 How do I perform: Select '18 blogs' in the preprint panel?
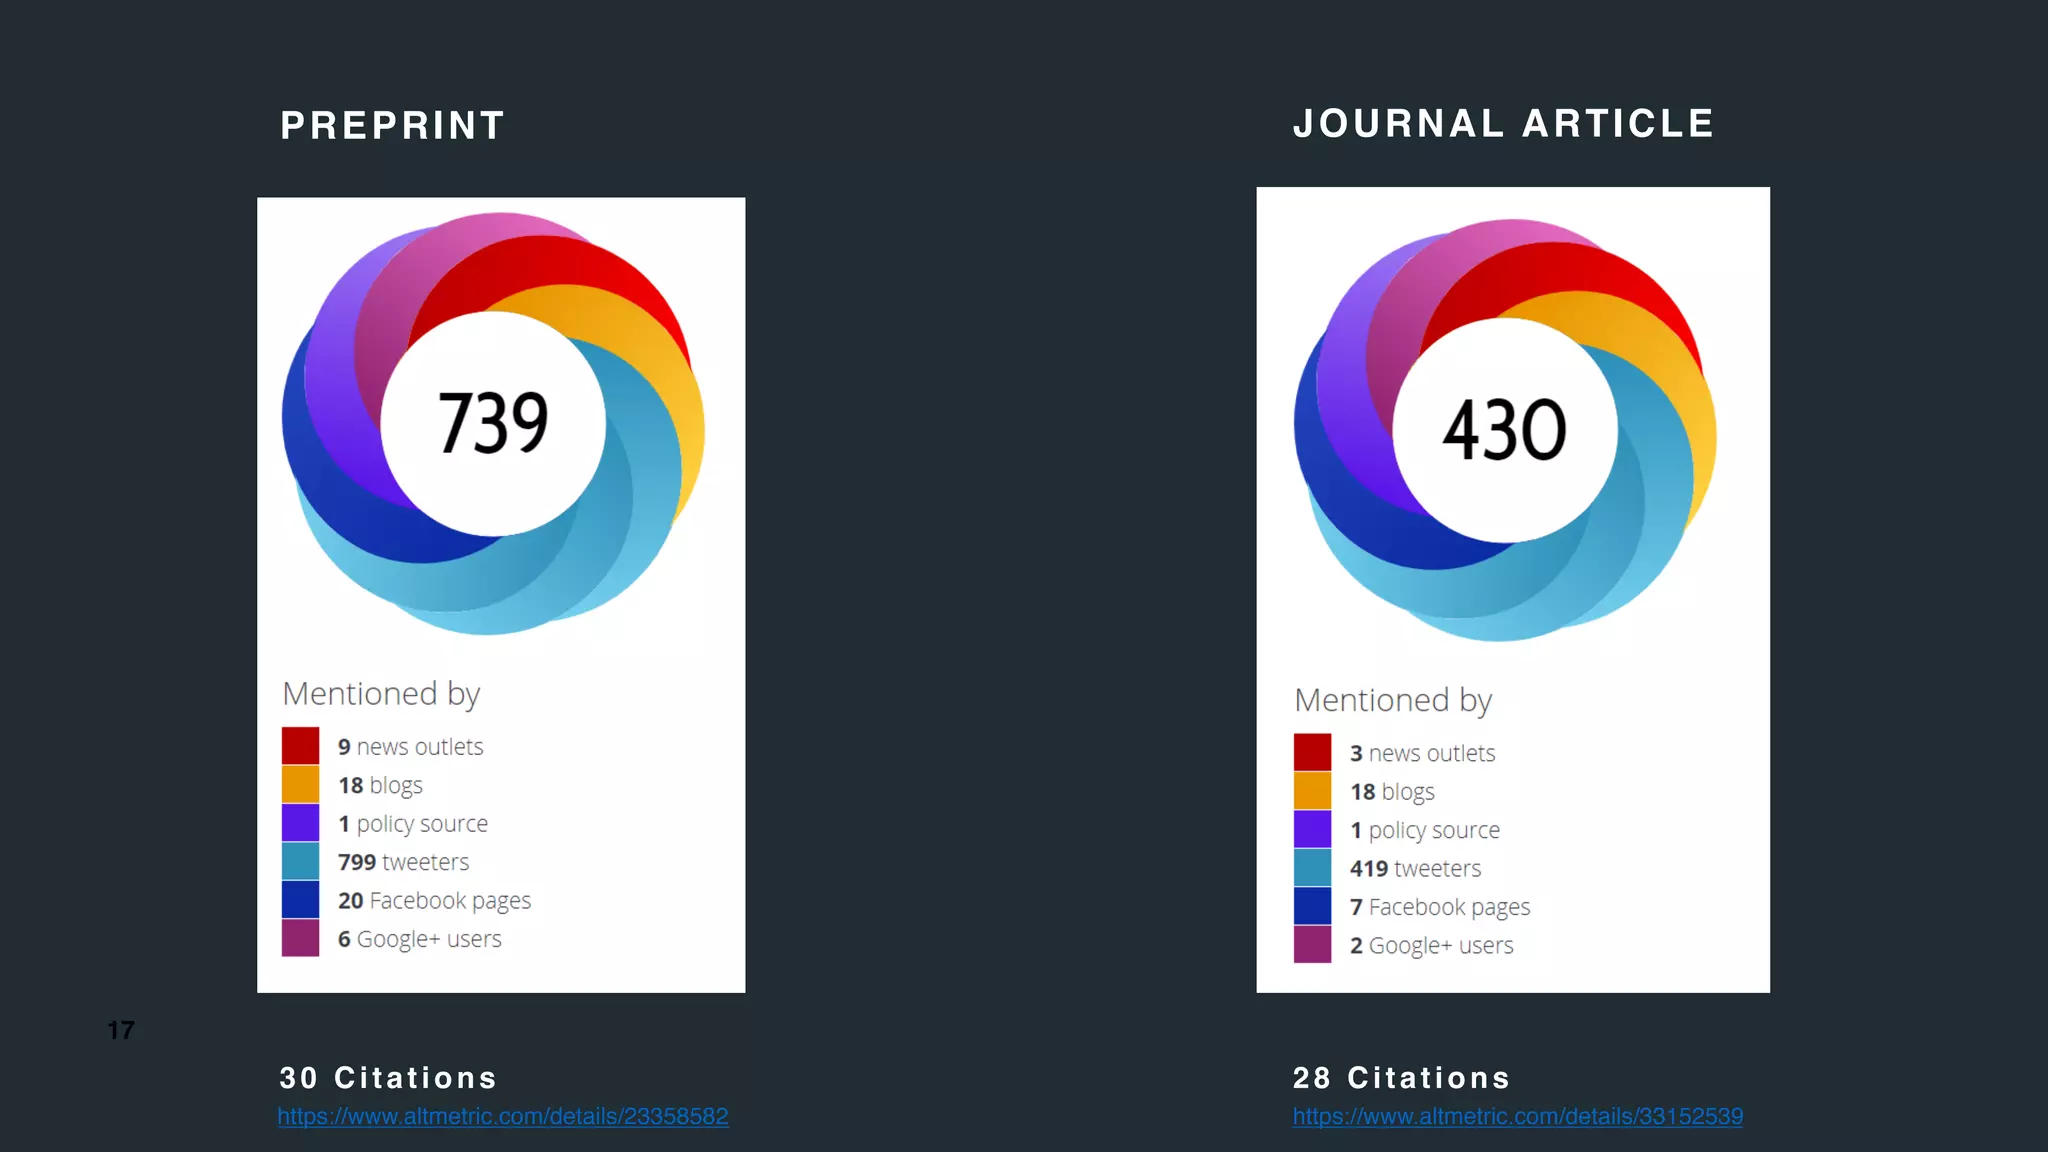pyautogui.click(x=380, y=786)
